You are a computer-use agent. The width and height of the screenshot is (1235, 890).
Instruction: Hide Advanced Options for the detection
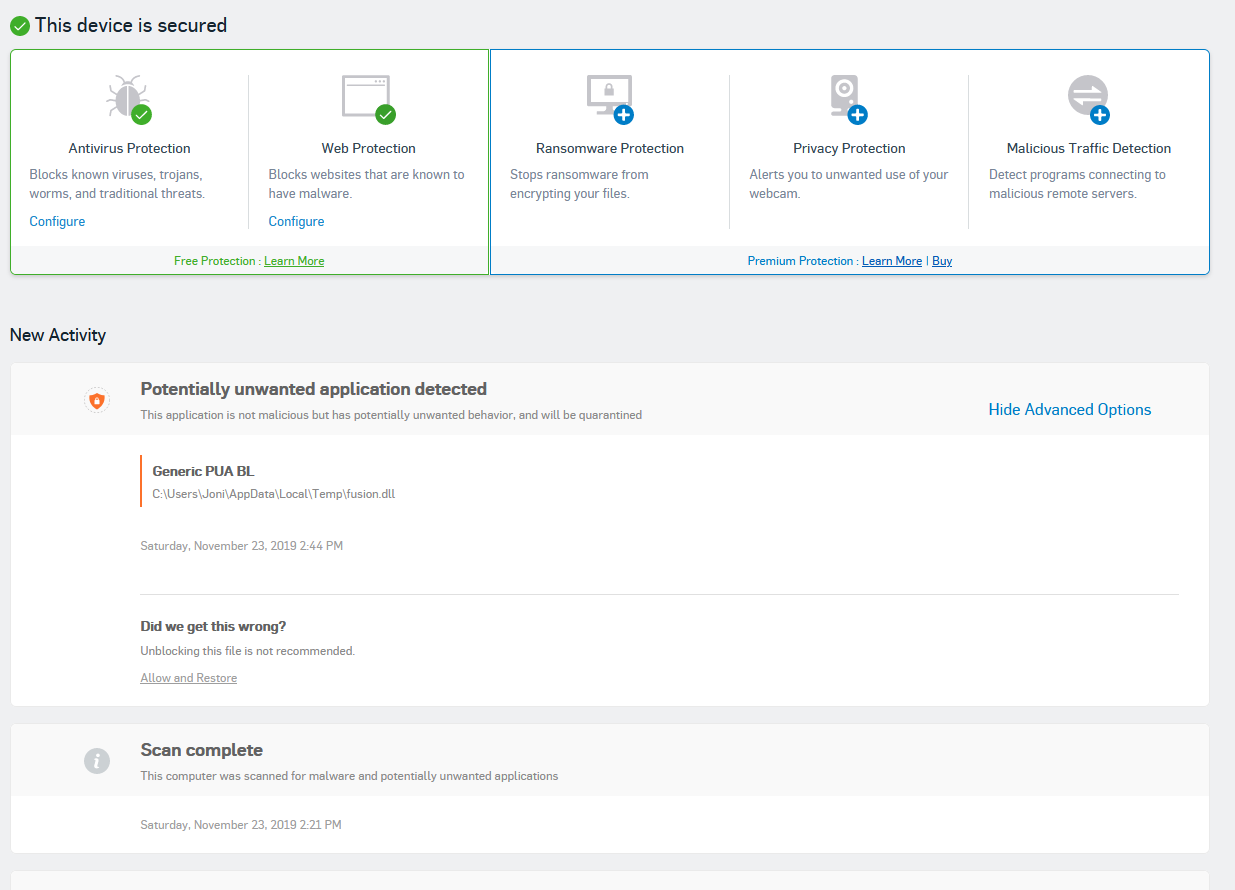tap(1069, 409)
